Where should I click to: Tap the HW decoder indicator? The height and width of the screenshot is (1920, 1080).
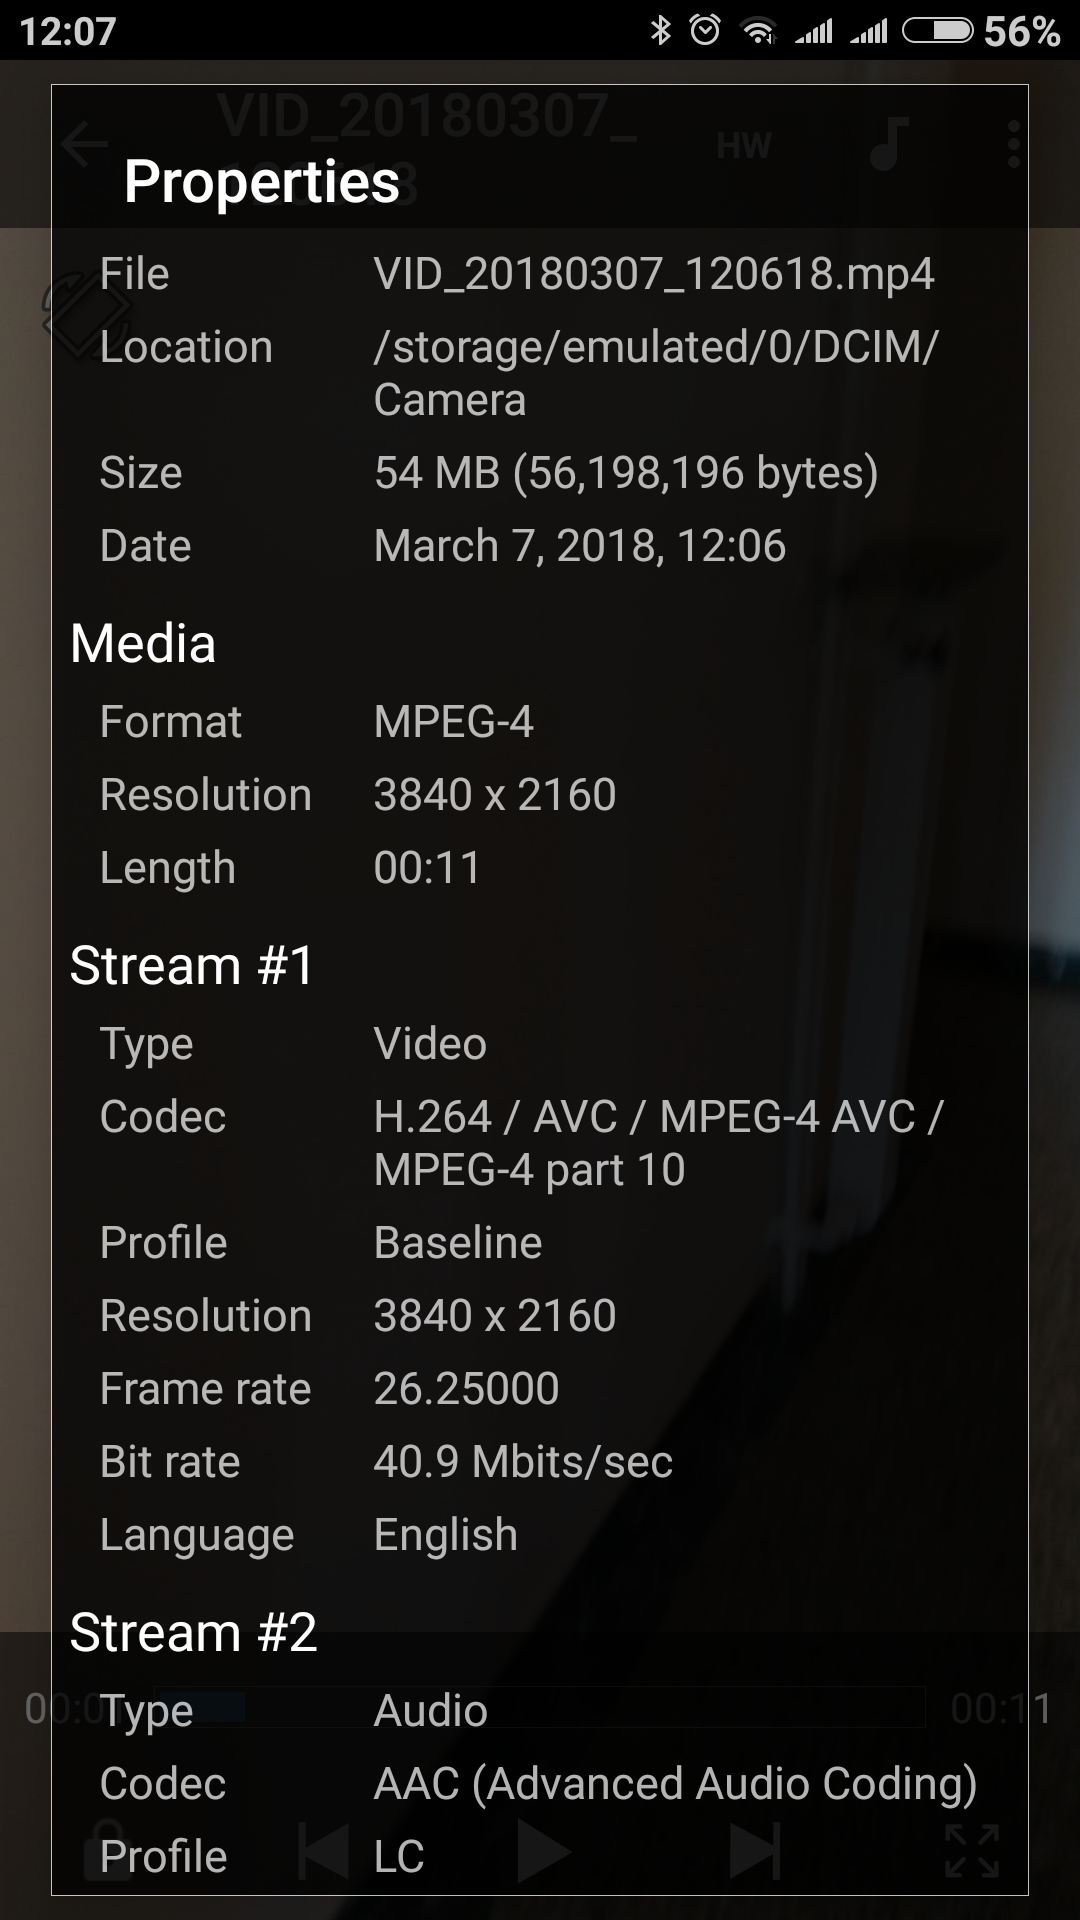pyautogui.click(x=743, y=147)
